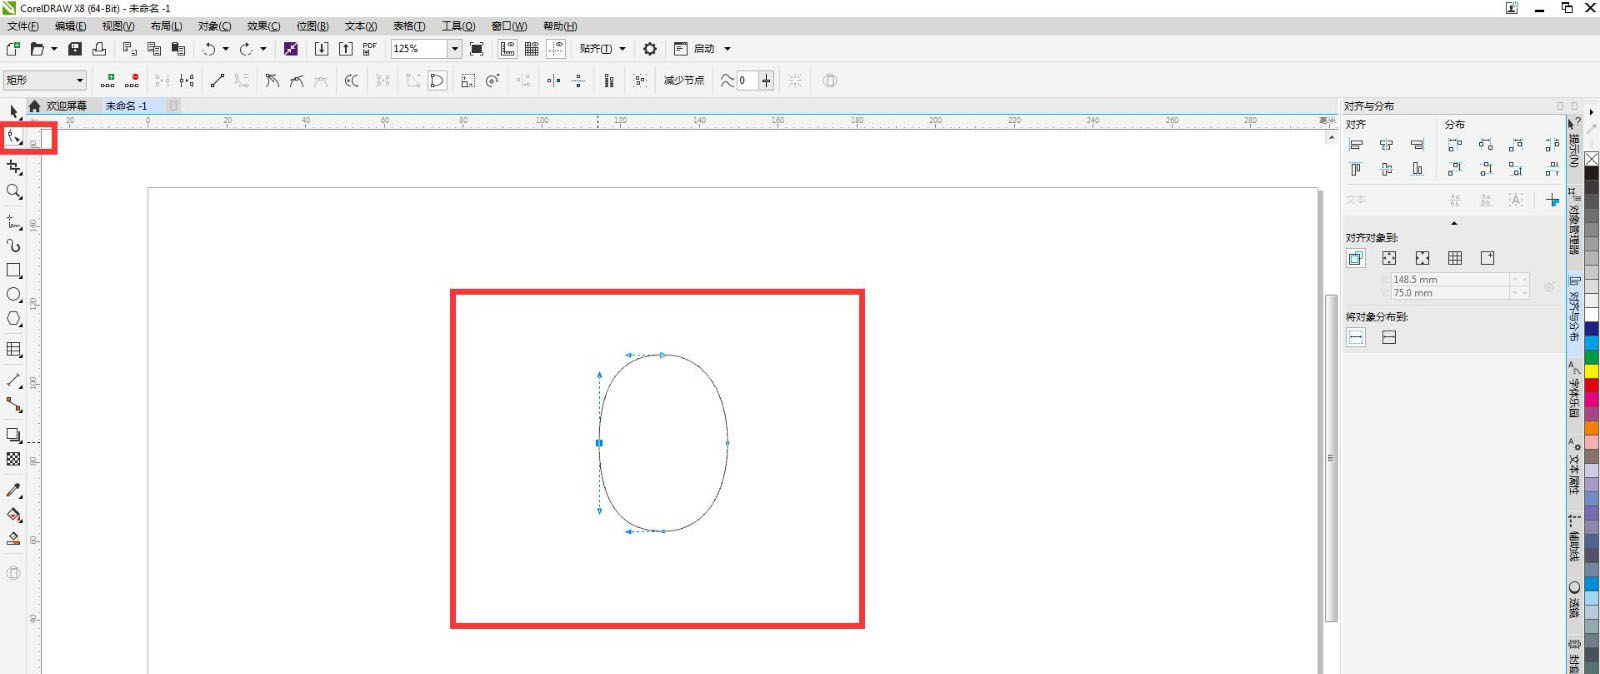1600x674 pixels.
Task: Toggle align to grid option
Action: tap(1455, 258)
